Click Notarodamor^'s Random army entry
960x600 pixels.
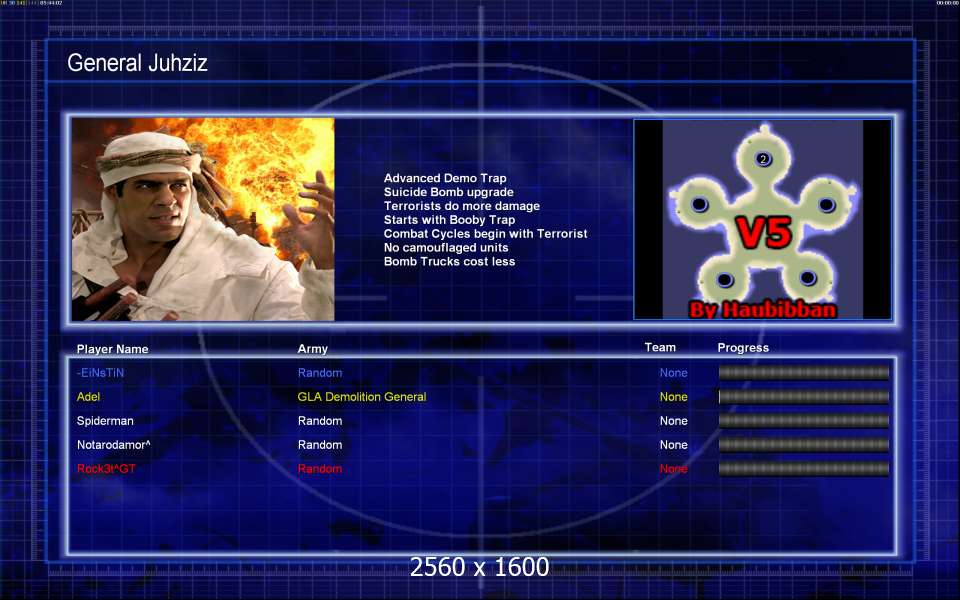(320, 445)
